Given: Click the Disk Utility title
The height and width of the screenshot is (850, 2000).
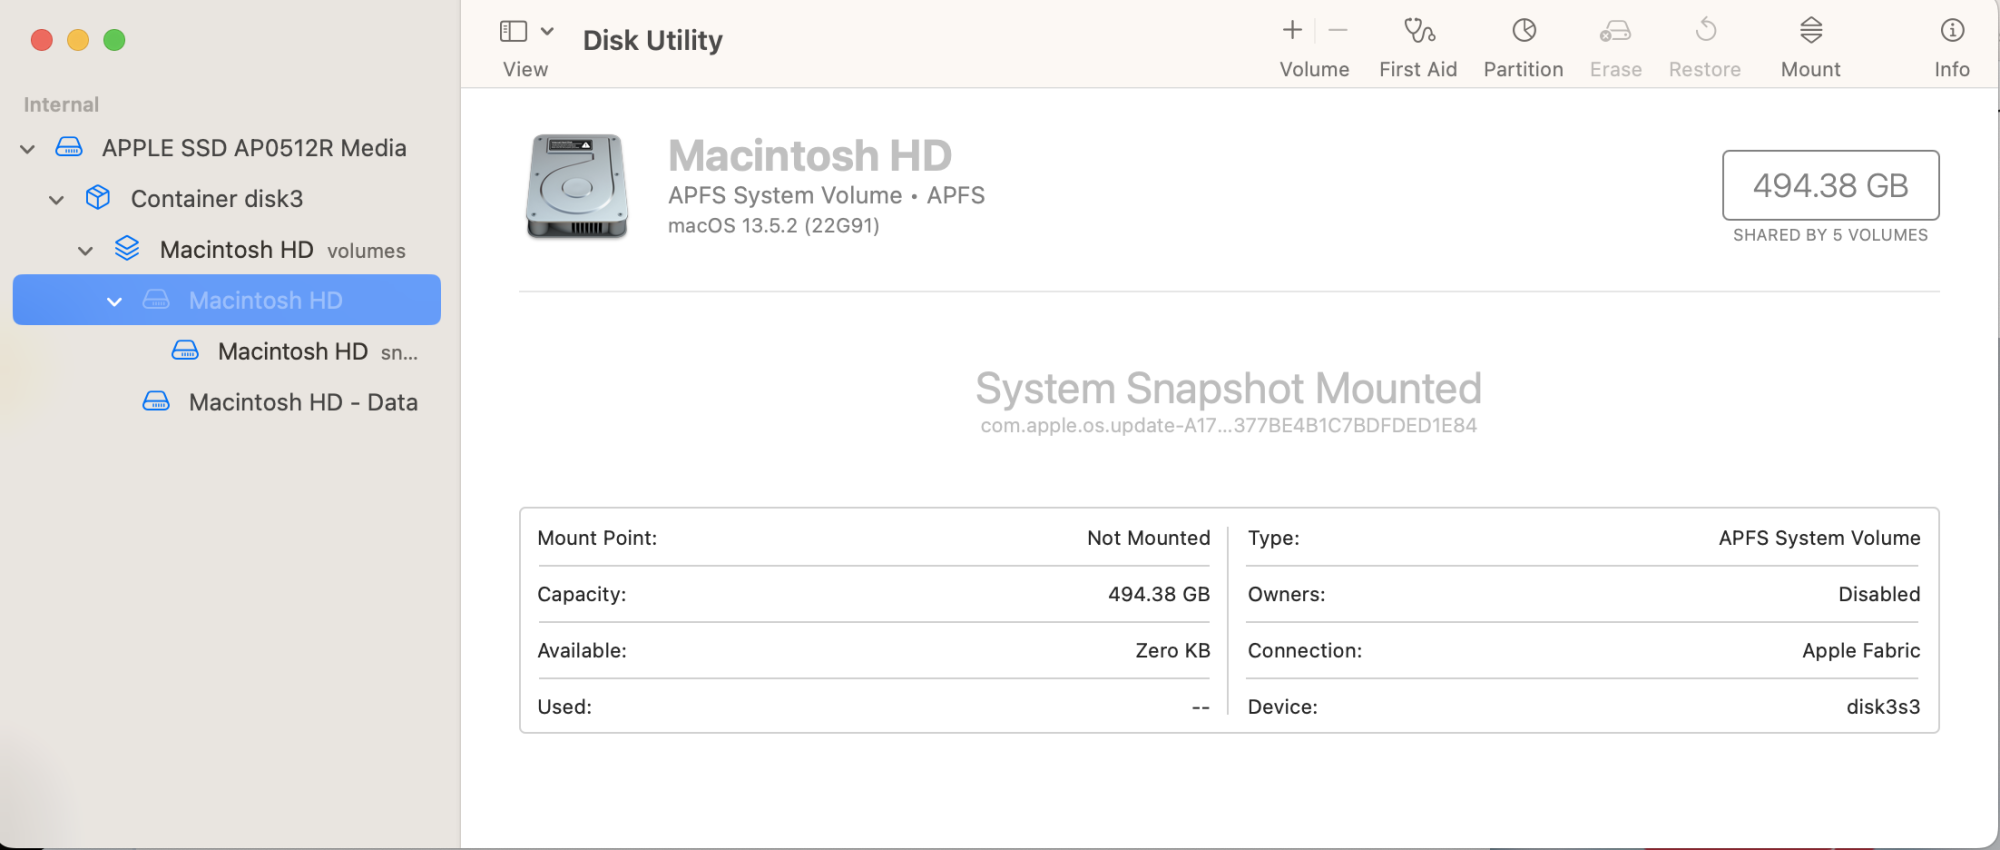Looking at the screenshot, I should [652, 40].
